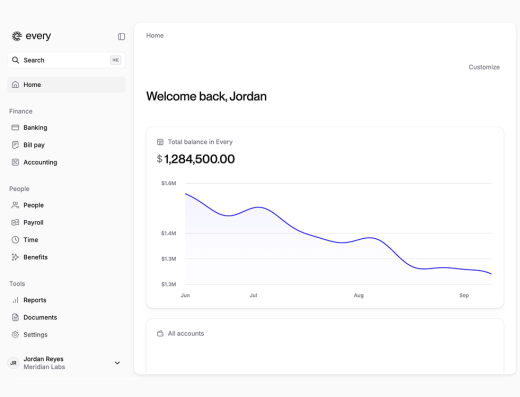Click the All accounts heading
Image resolution: width=520 pixels, height=397 pixels.
pyautogui.click(x=186, y=333)
